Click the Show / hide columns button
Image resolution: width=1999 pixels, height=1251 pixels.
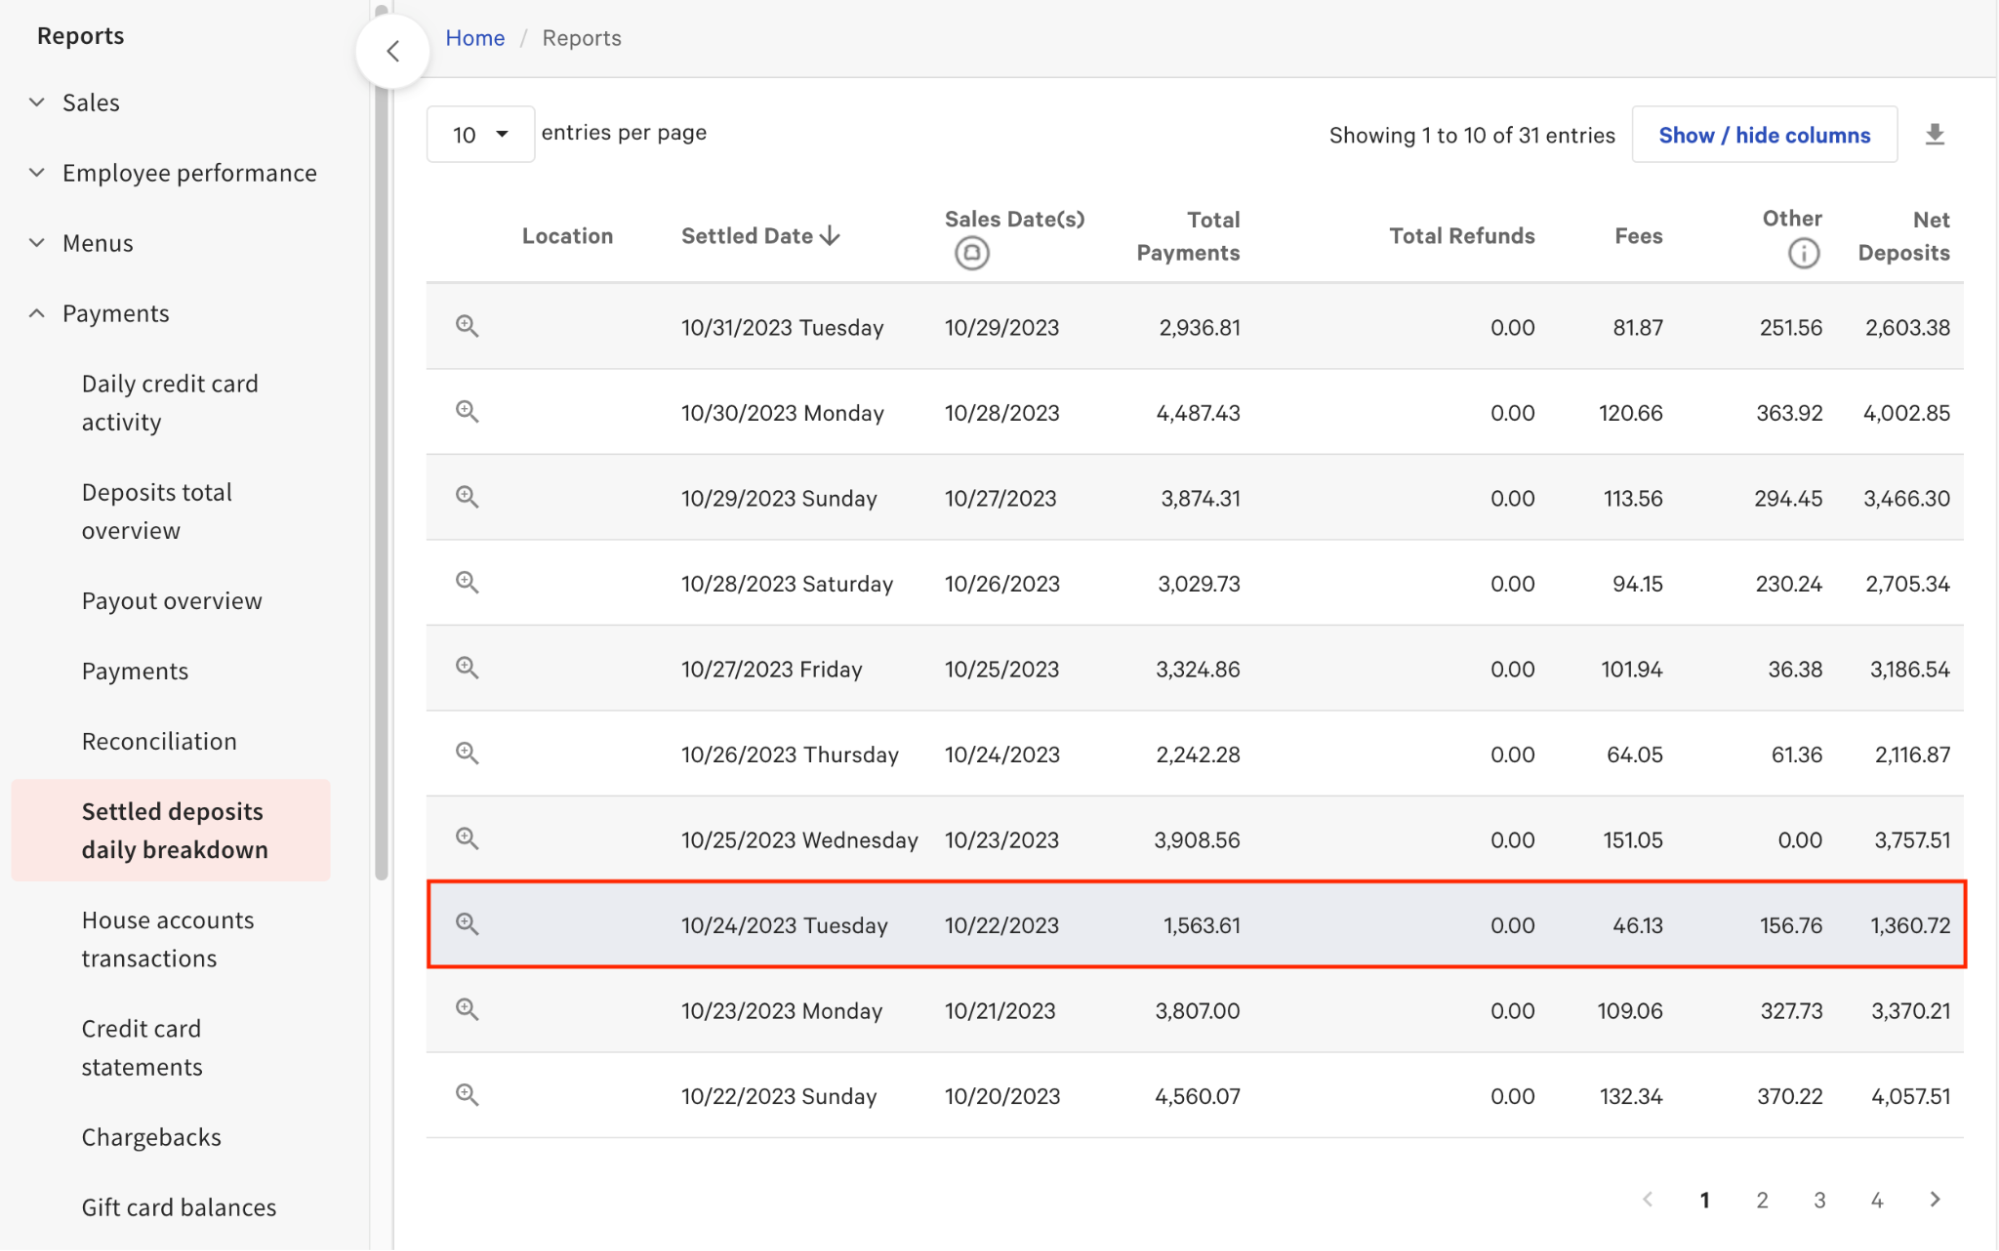(x=1764, y=134)
